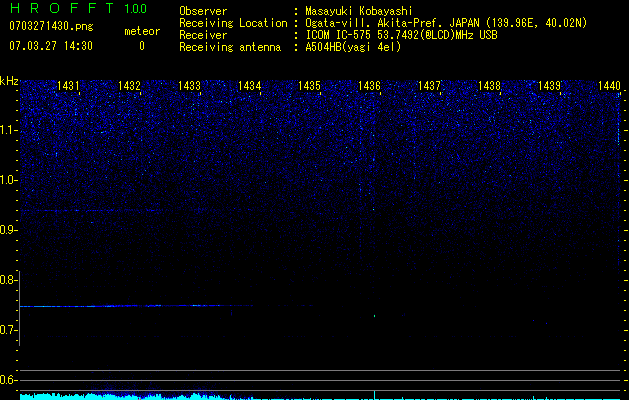Click the Receiving antenna label
This screenshot has height=400, width=629.
[x=230, y=47]
